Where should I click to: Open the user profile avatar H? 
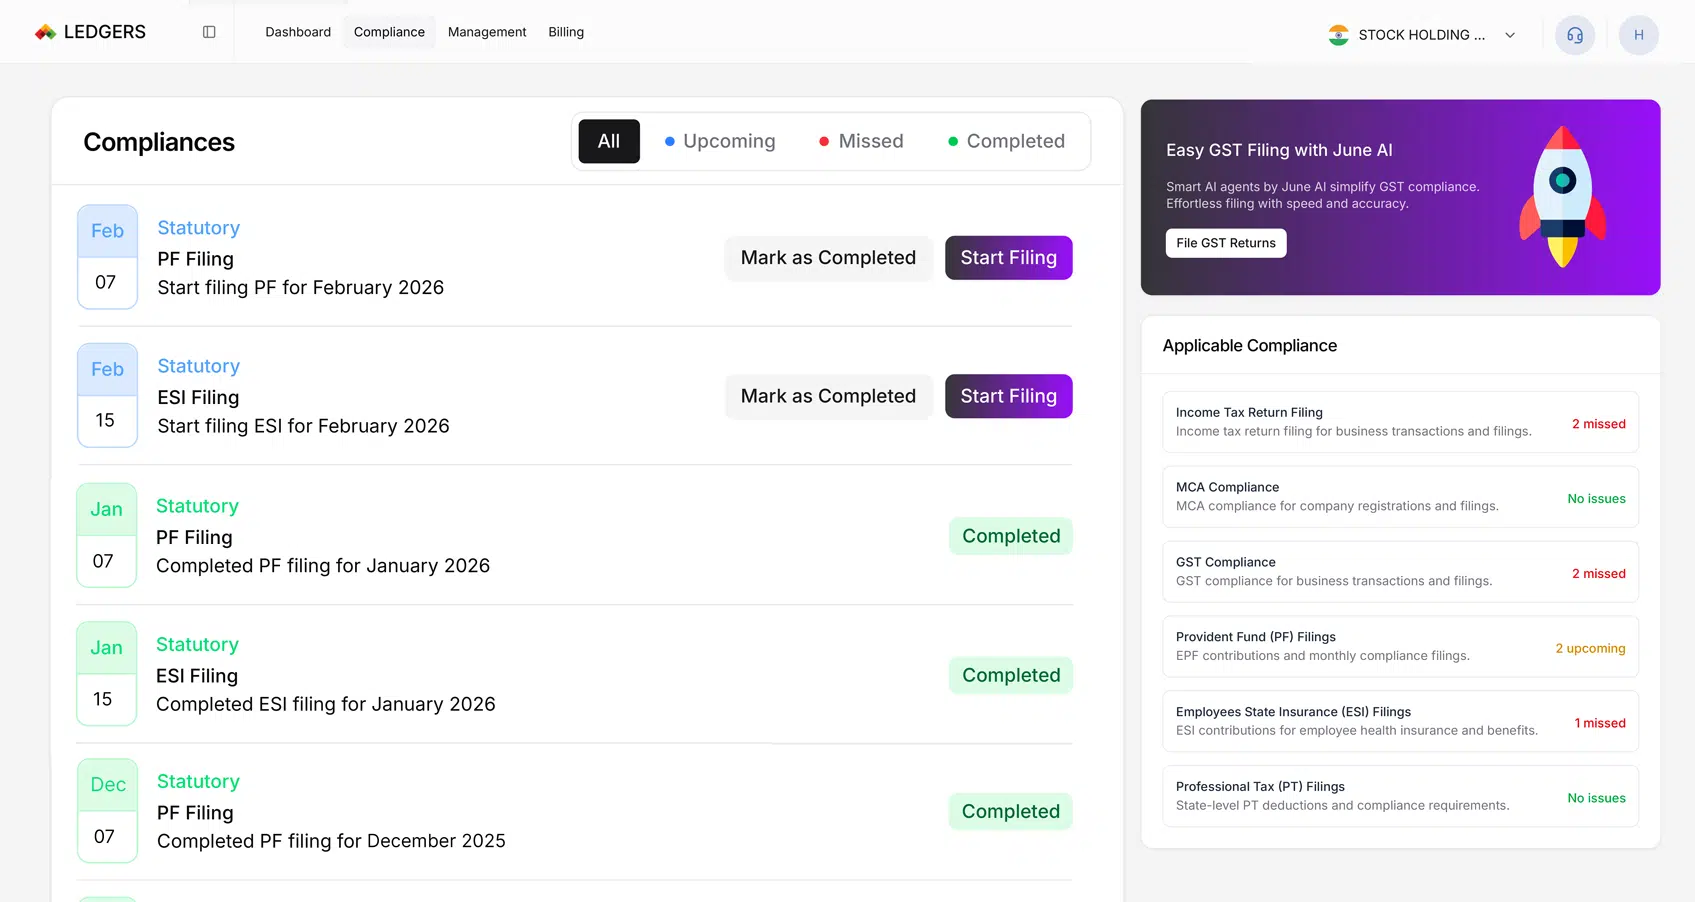(x=1638, y=35)
